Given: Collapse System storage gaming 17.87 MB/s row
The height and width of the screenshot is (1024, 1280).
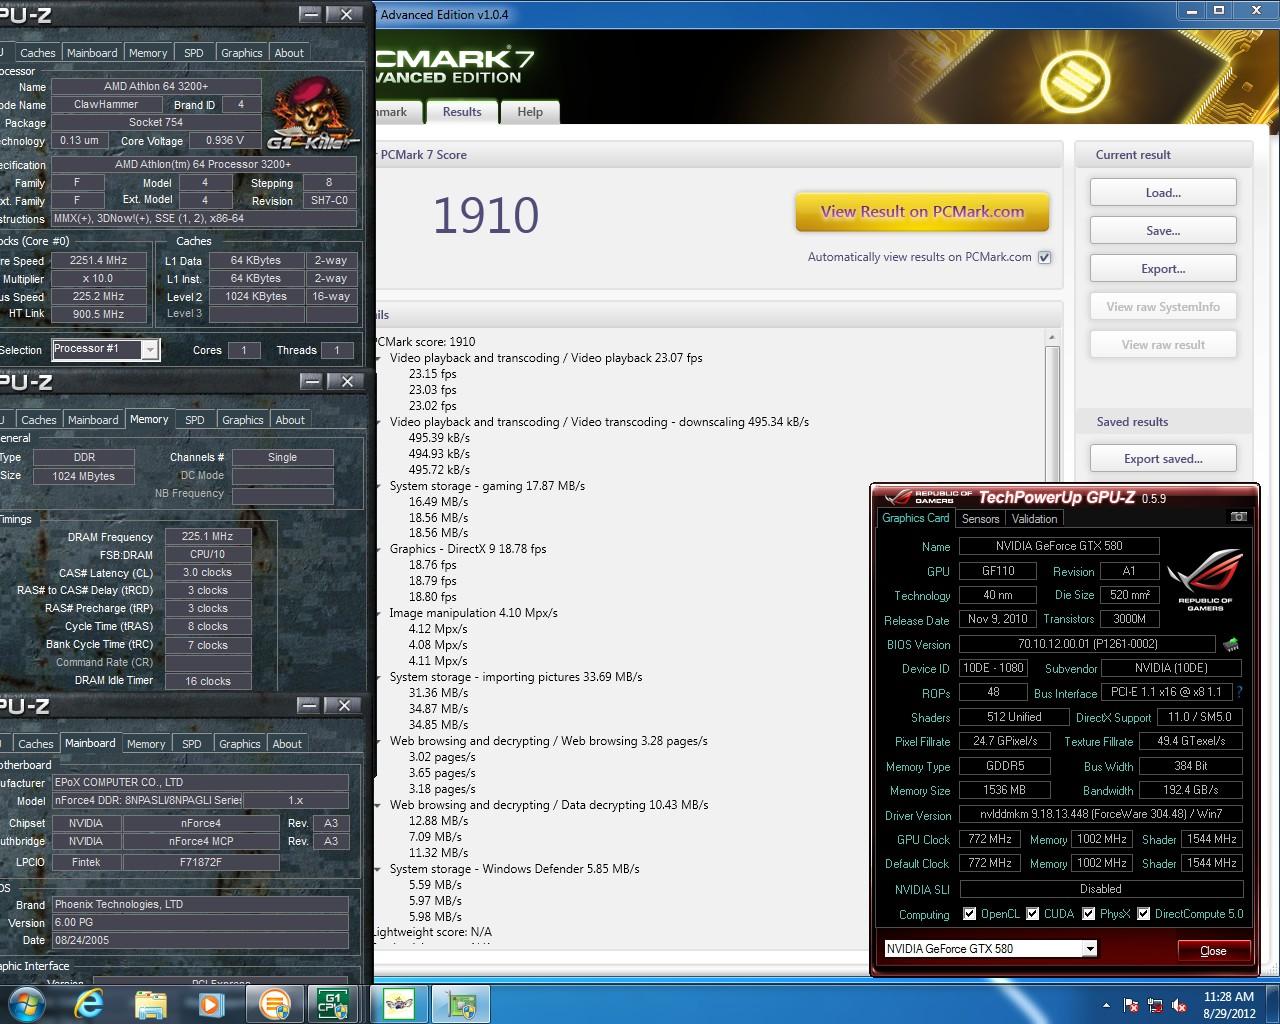Looking at the screenshot, I should (378, 486).
